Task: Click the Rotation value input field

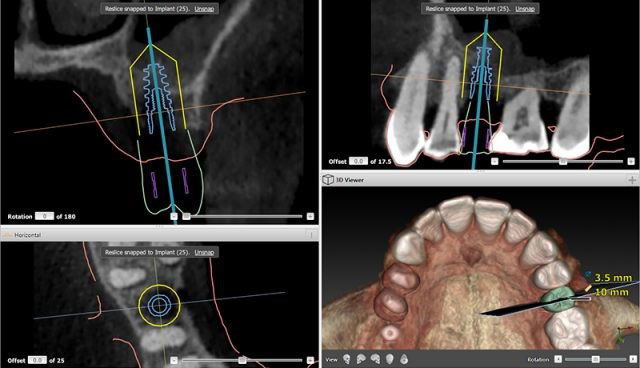Action: [44, 216]
